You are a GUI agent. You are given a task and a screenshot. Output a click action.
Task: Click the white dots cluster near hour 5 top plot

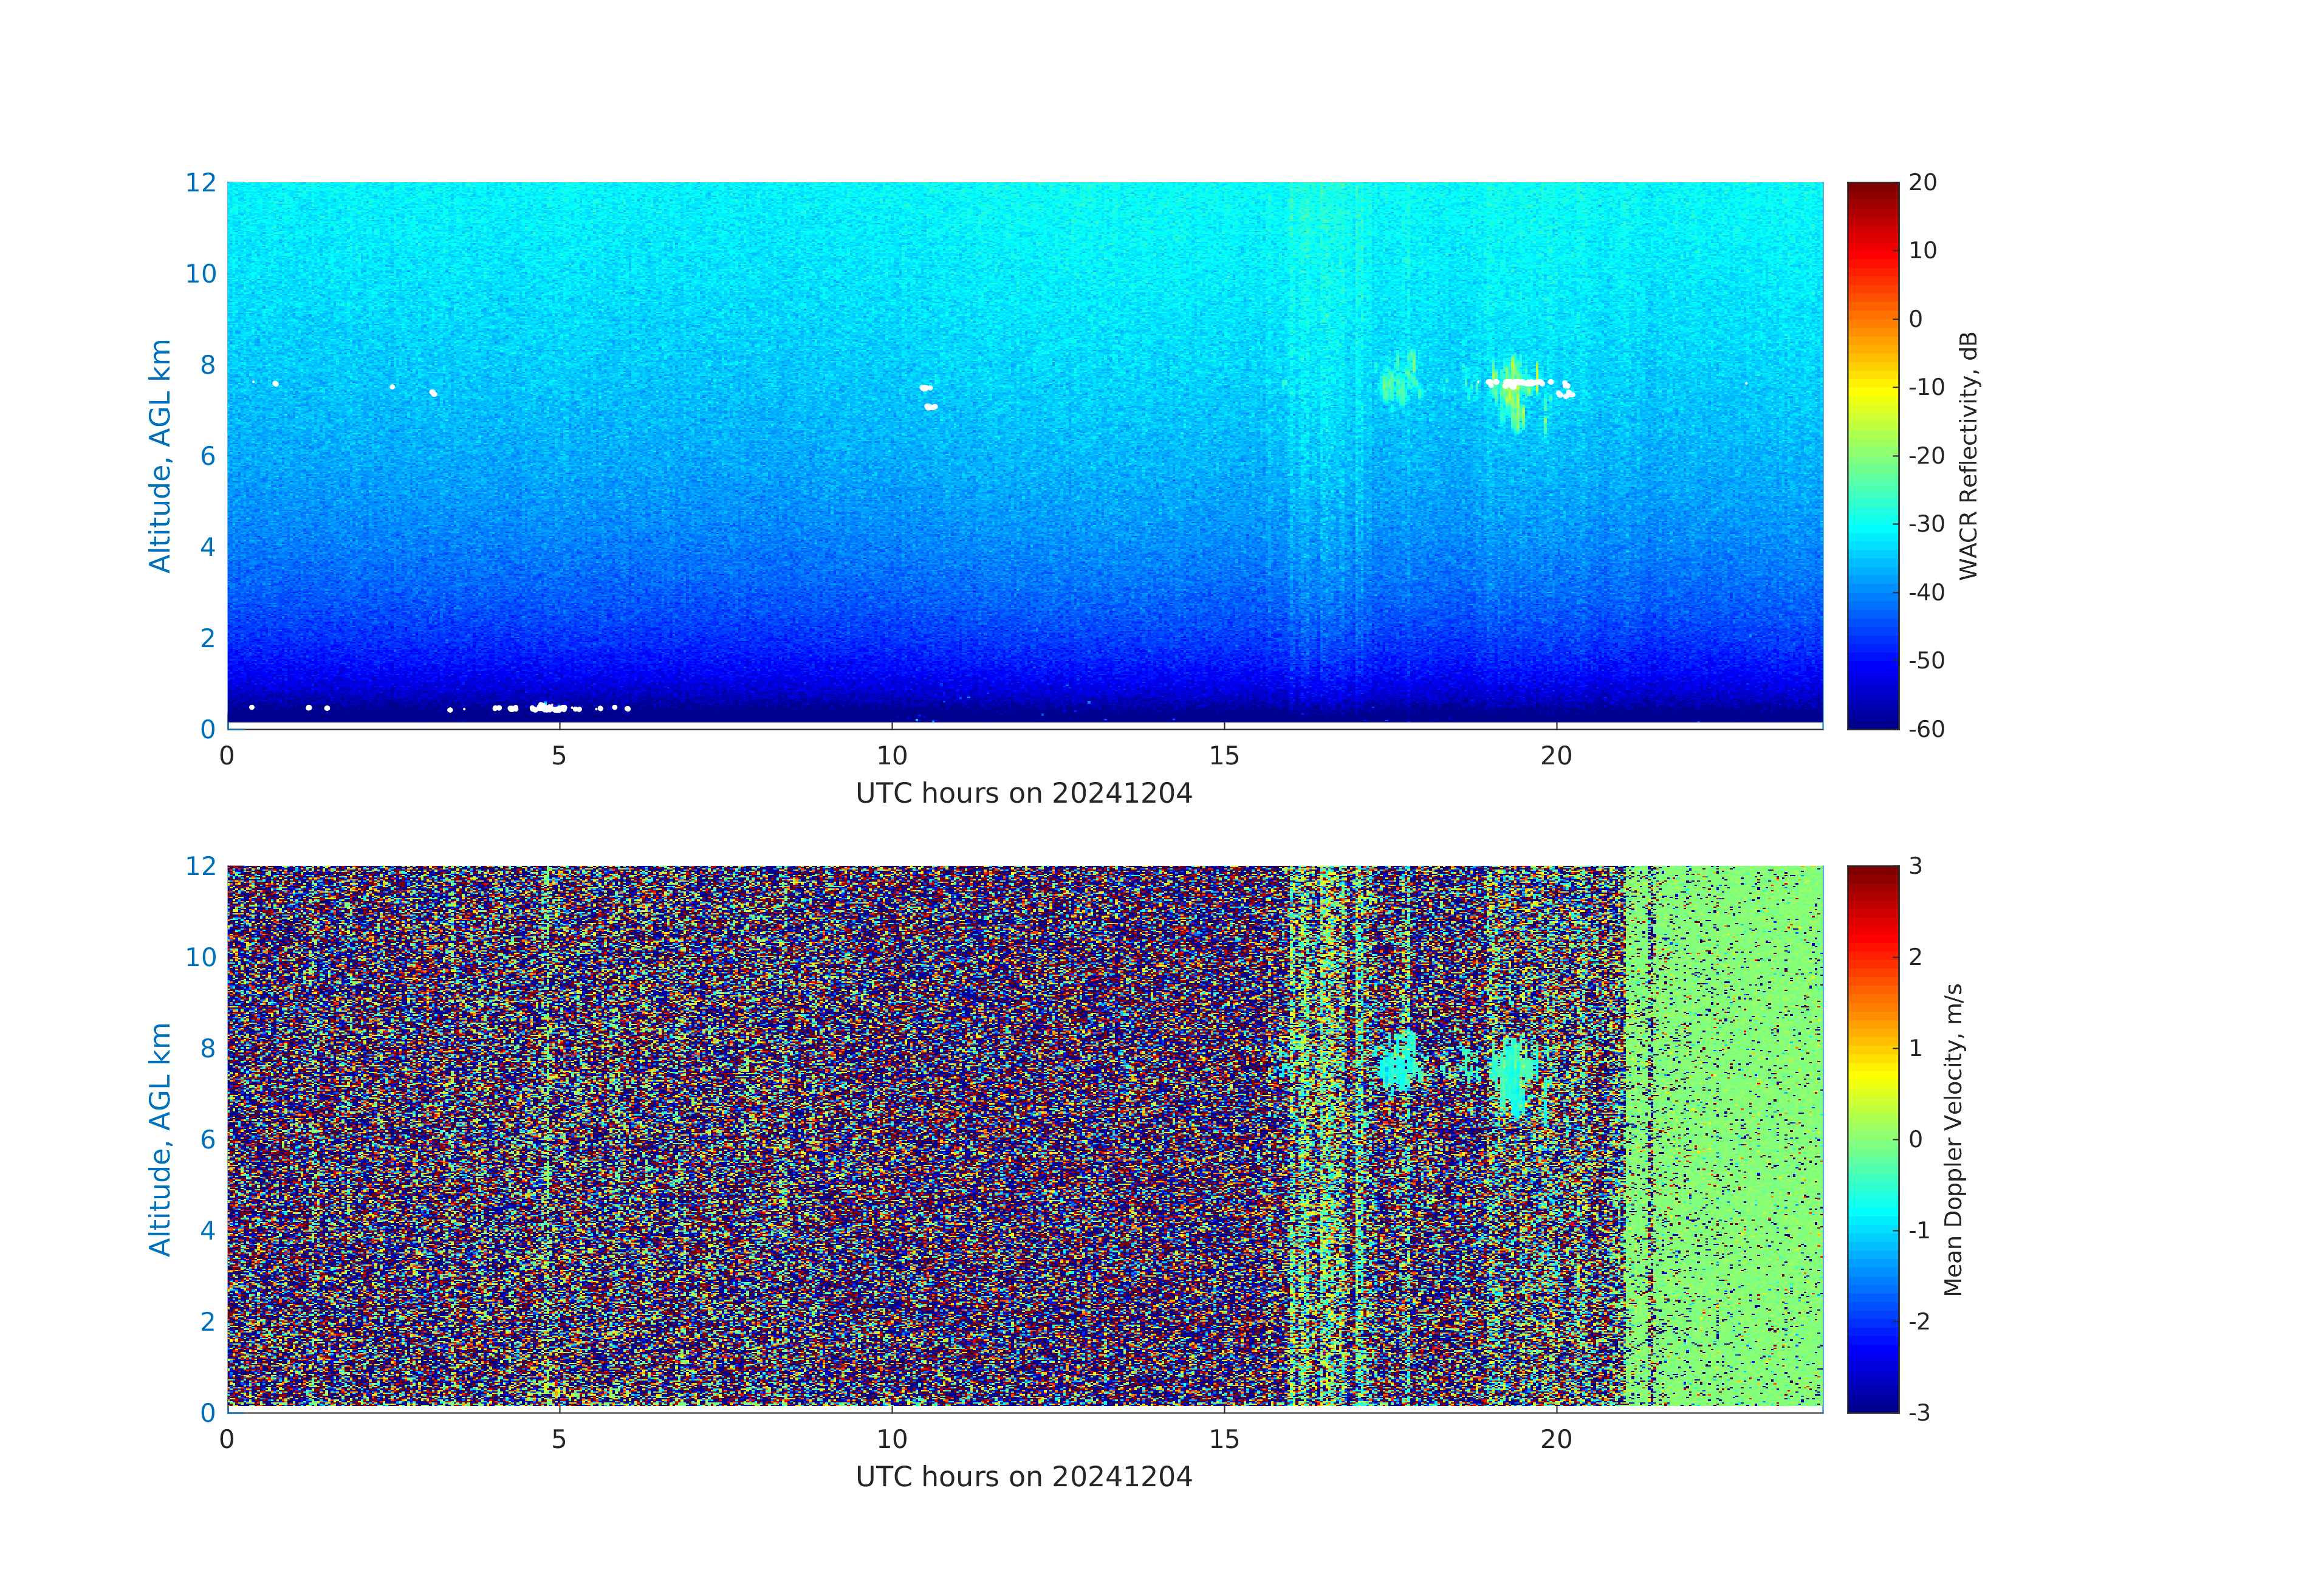[x=548, y=708]
